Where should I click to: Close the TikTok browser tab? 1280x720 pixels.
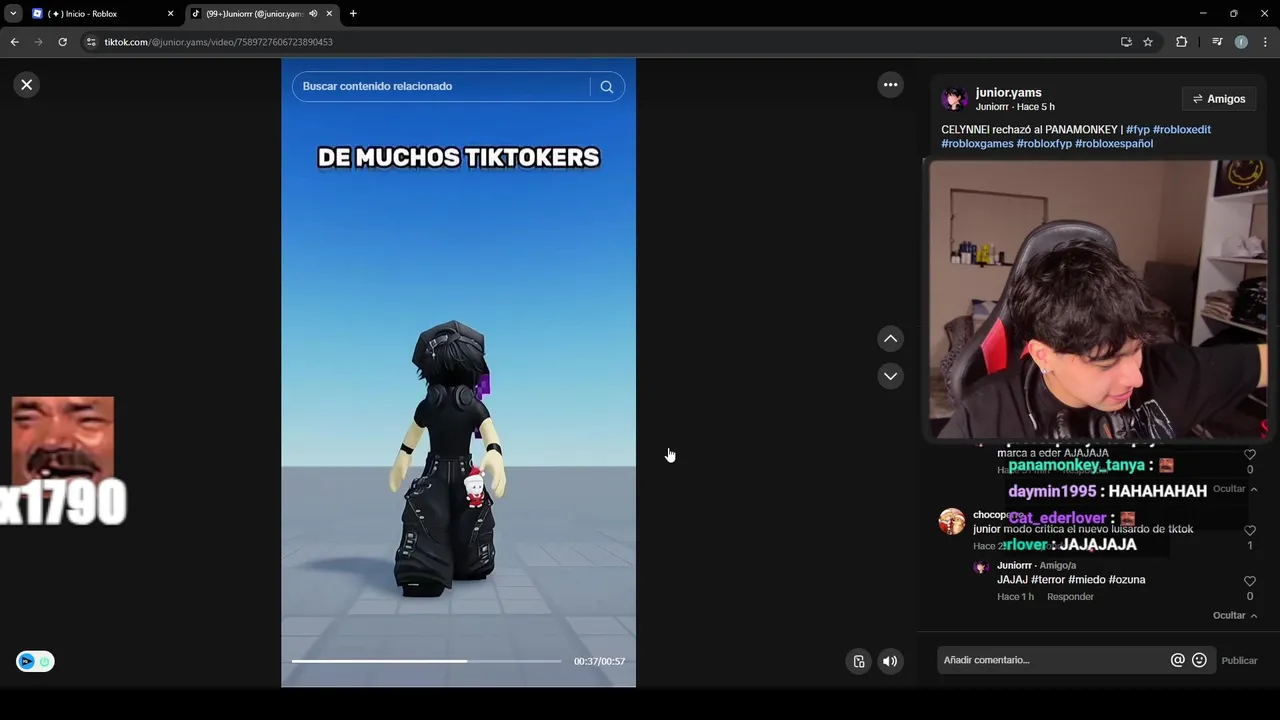(x=329, y=14)
